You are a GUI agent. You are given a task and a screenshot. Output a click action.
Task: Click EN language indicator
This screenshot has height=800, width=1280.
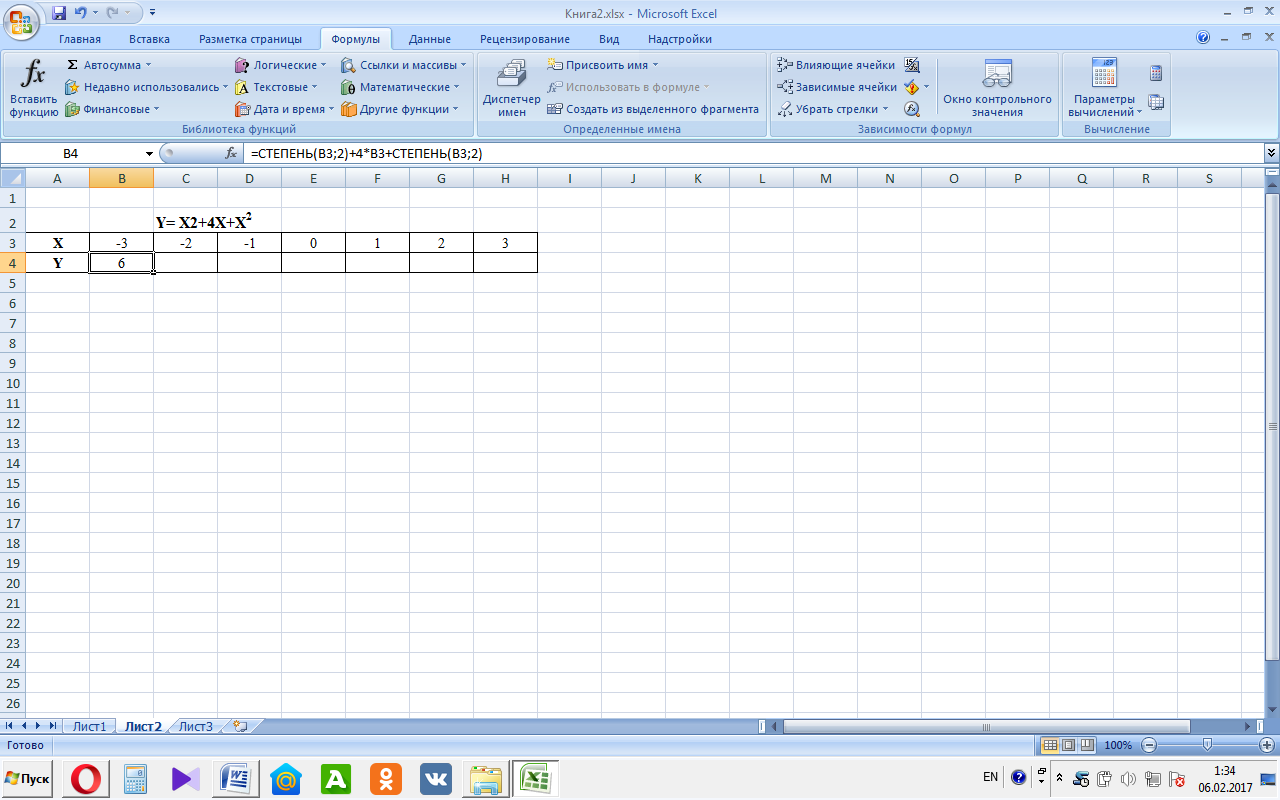pyautogui.click(x=990, y=777)
